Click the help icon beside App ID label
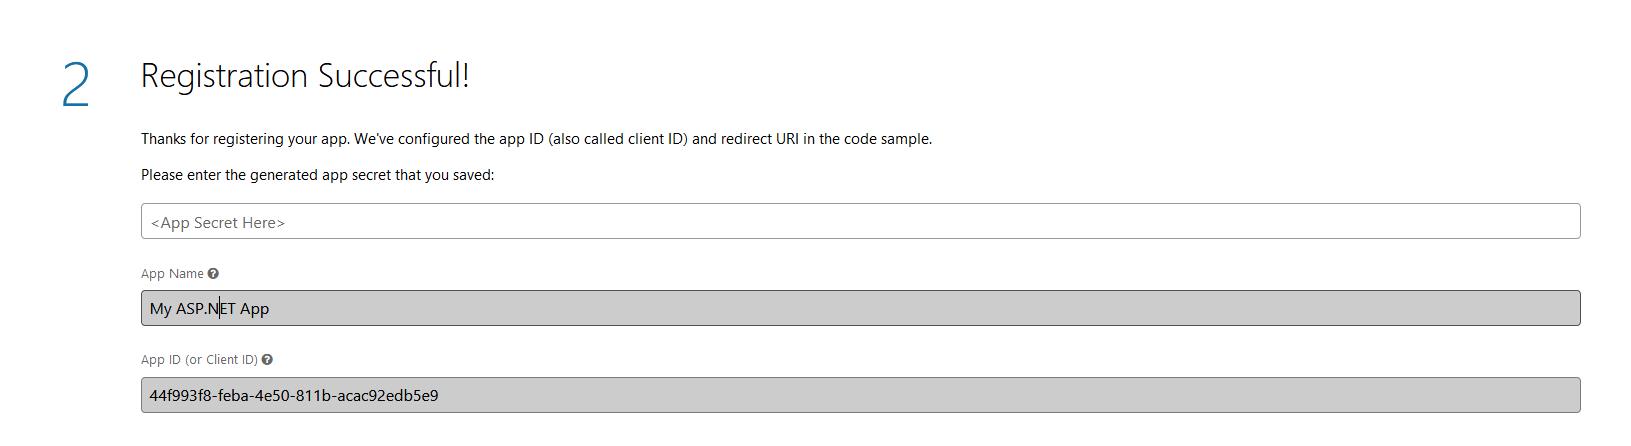This screenshot has width=1631, height=446. pos(267,360)
